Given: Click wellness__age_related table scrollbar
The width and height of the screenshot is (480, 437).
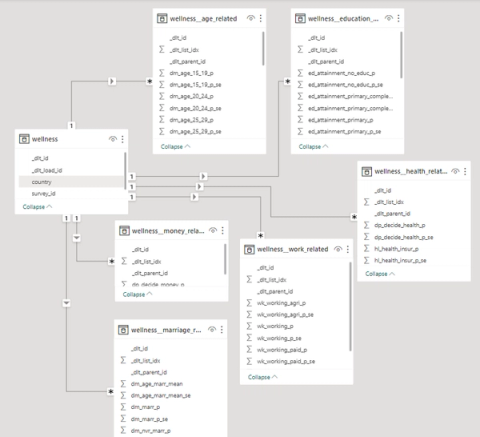Looking at the screenshot, I should 263,49.
